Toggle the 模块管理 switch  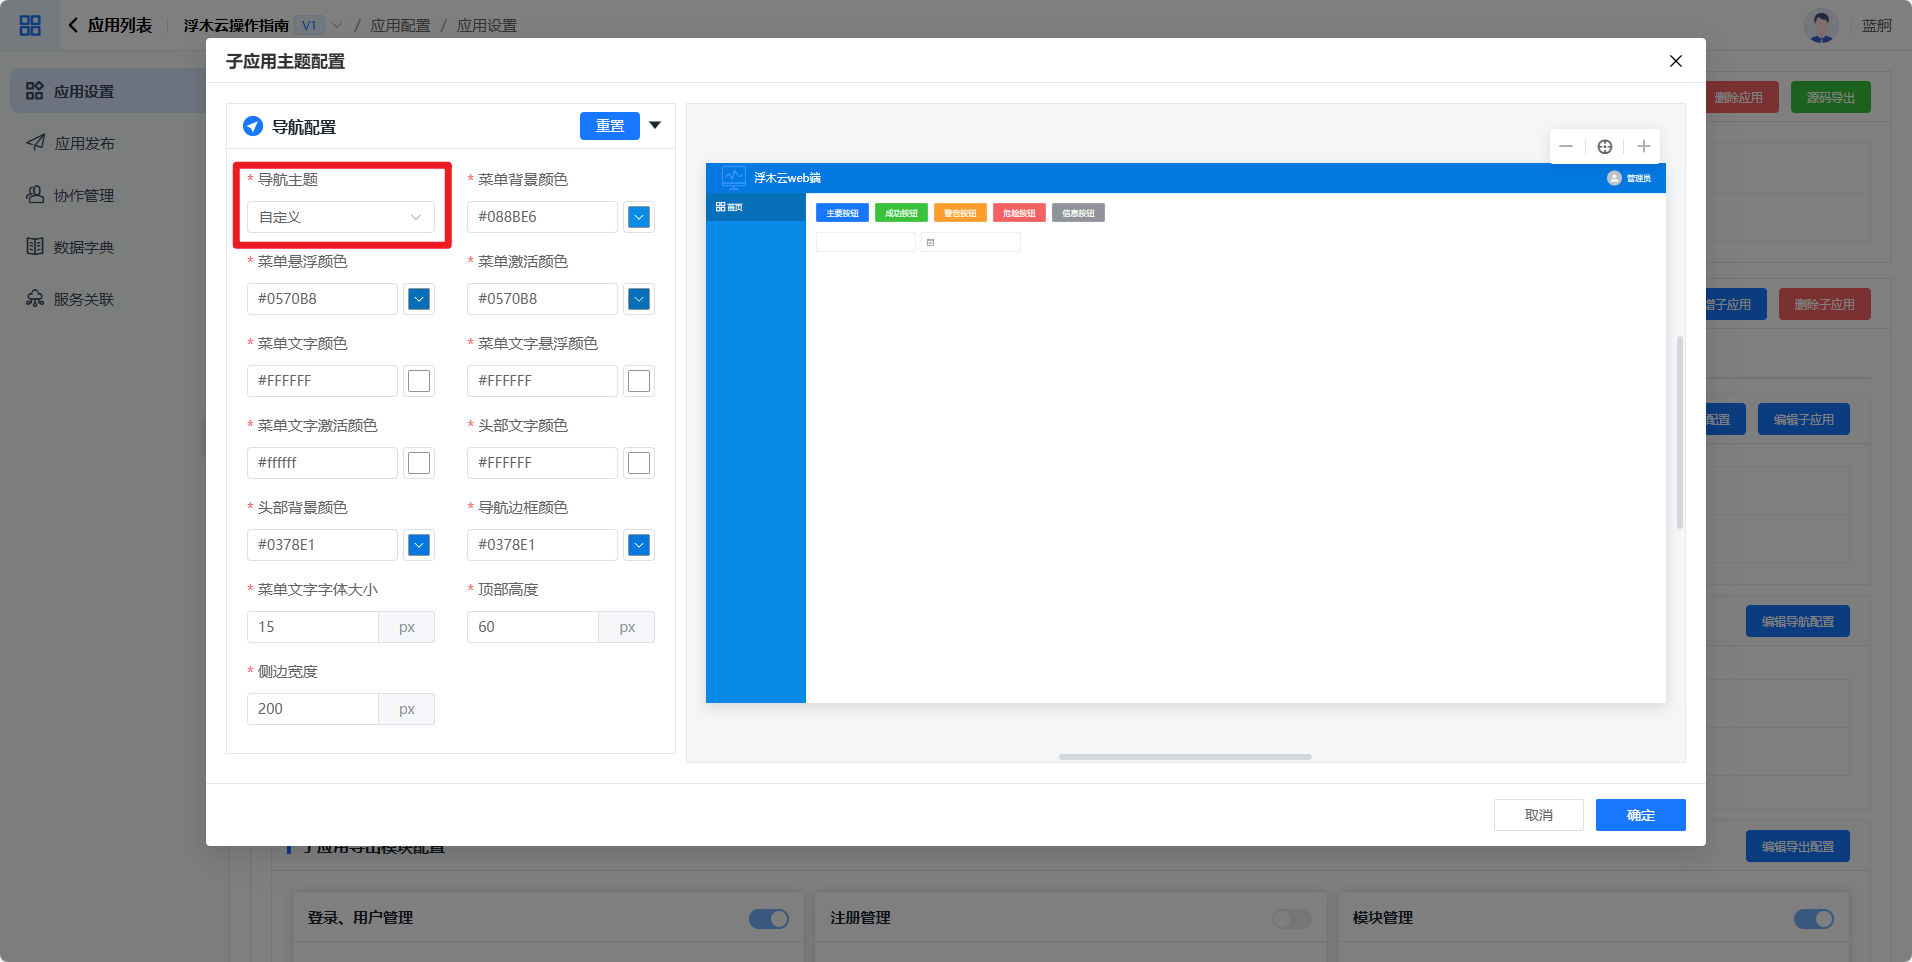pyautogui.click(x=1813, y=918)
